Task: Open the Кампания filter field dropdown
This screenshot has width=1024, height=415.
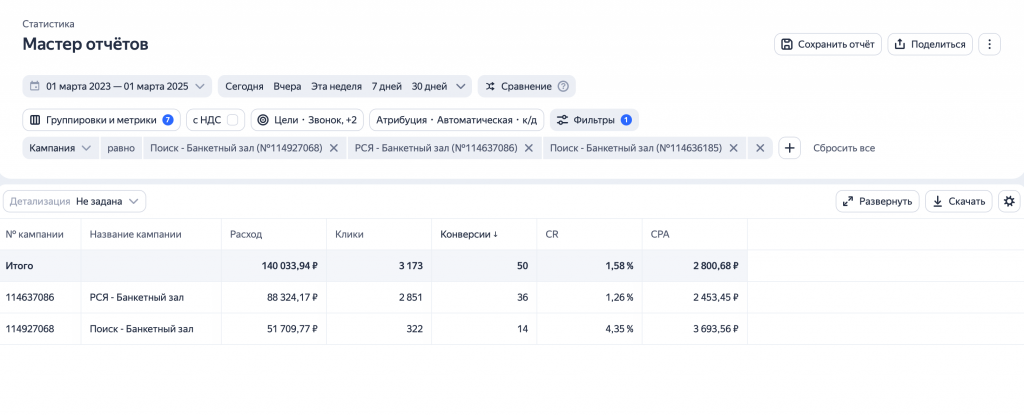Action: pos(60,148)
